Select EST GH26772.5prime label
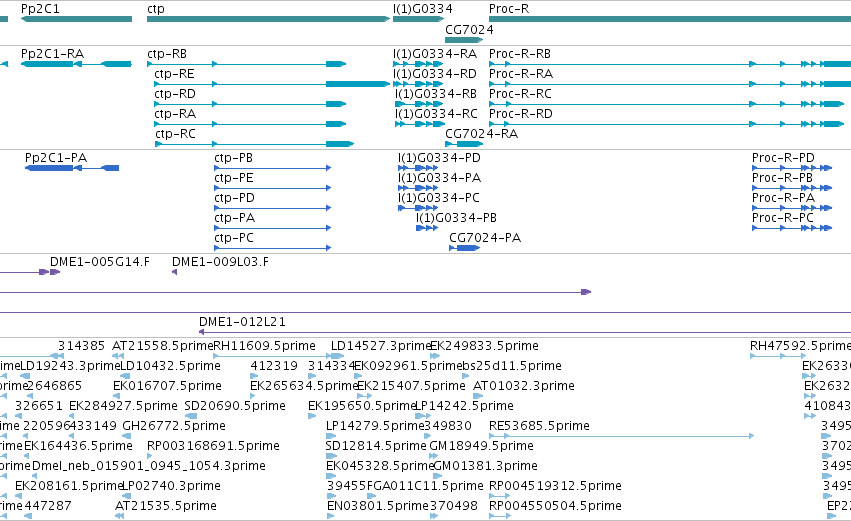This screenshot has height=521, width=851. (x=174, y=427)
